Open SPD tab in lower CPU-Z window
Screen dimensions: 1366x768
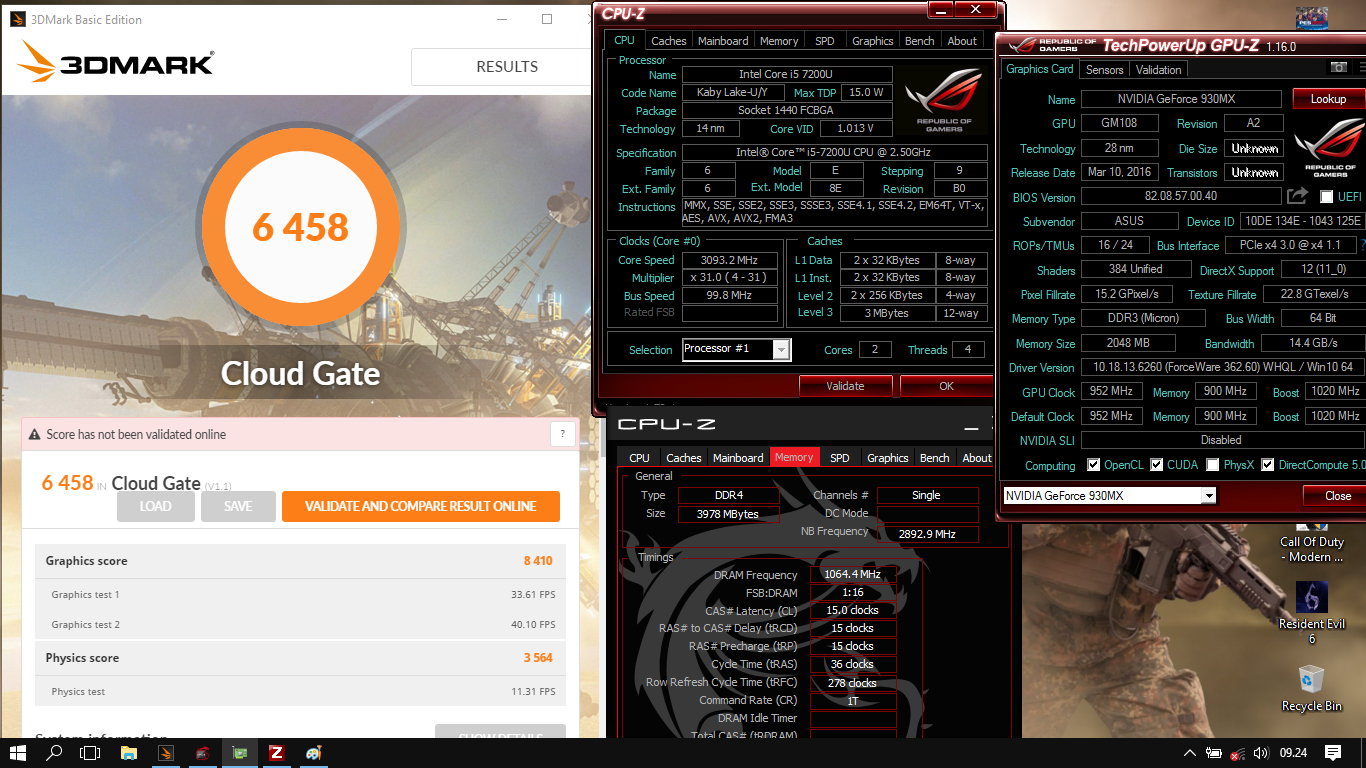[x=840, y=458]
